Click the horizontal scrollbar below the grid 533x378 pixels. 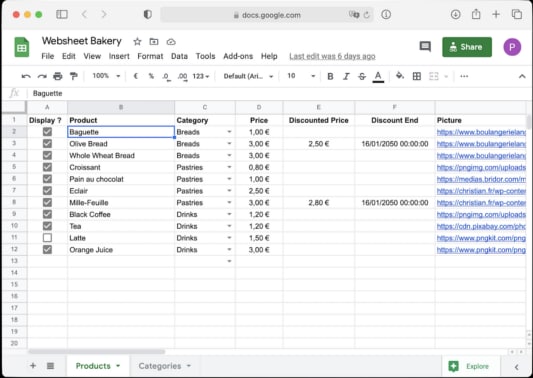pos(97,352)
